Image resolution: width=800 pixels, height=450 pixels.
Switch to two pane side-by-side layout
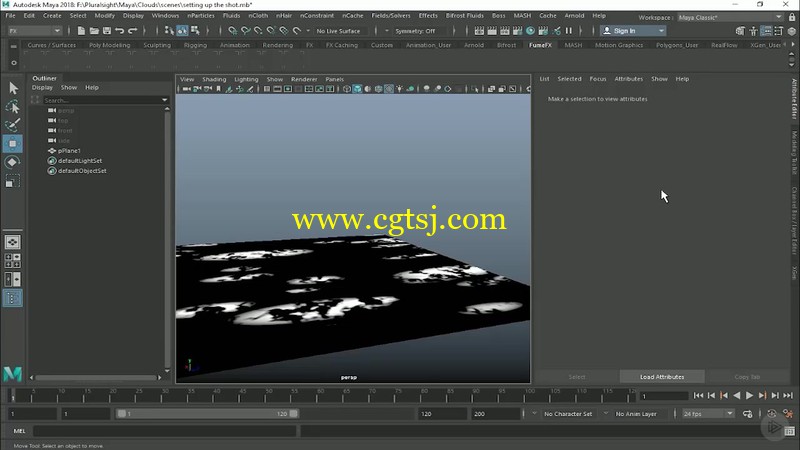point(13,280)
